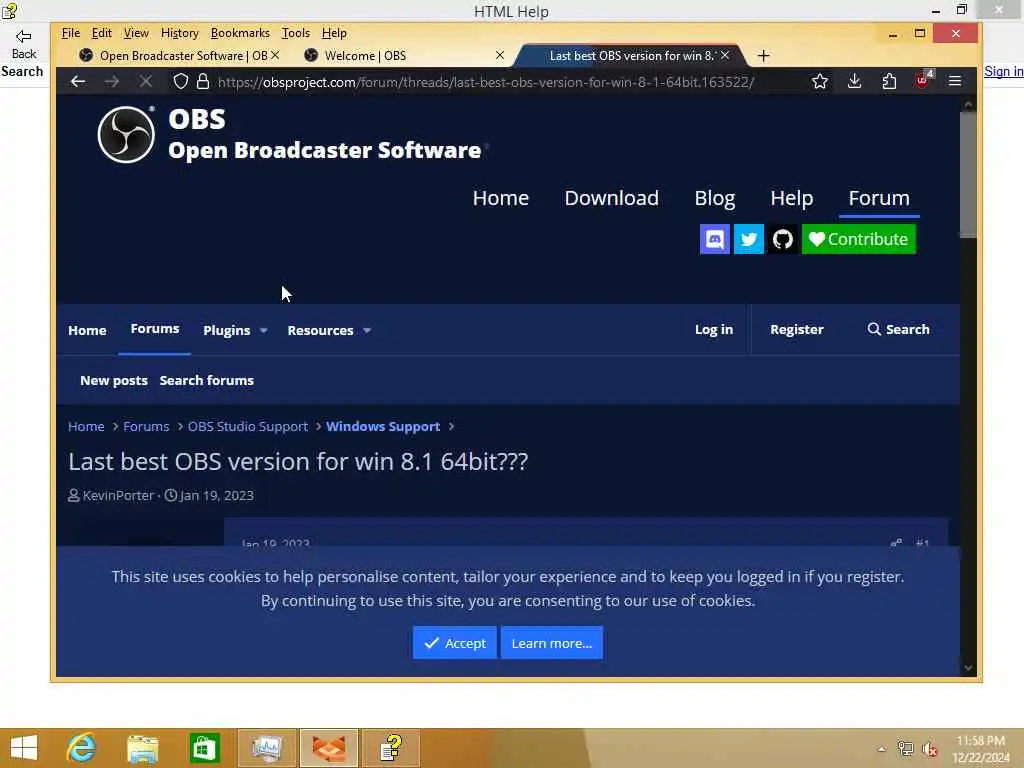Viewport: 1024px width, 768px height.
Task: Open a new tab with plus button
Action: pyautogui.click(x=763, y=56)
